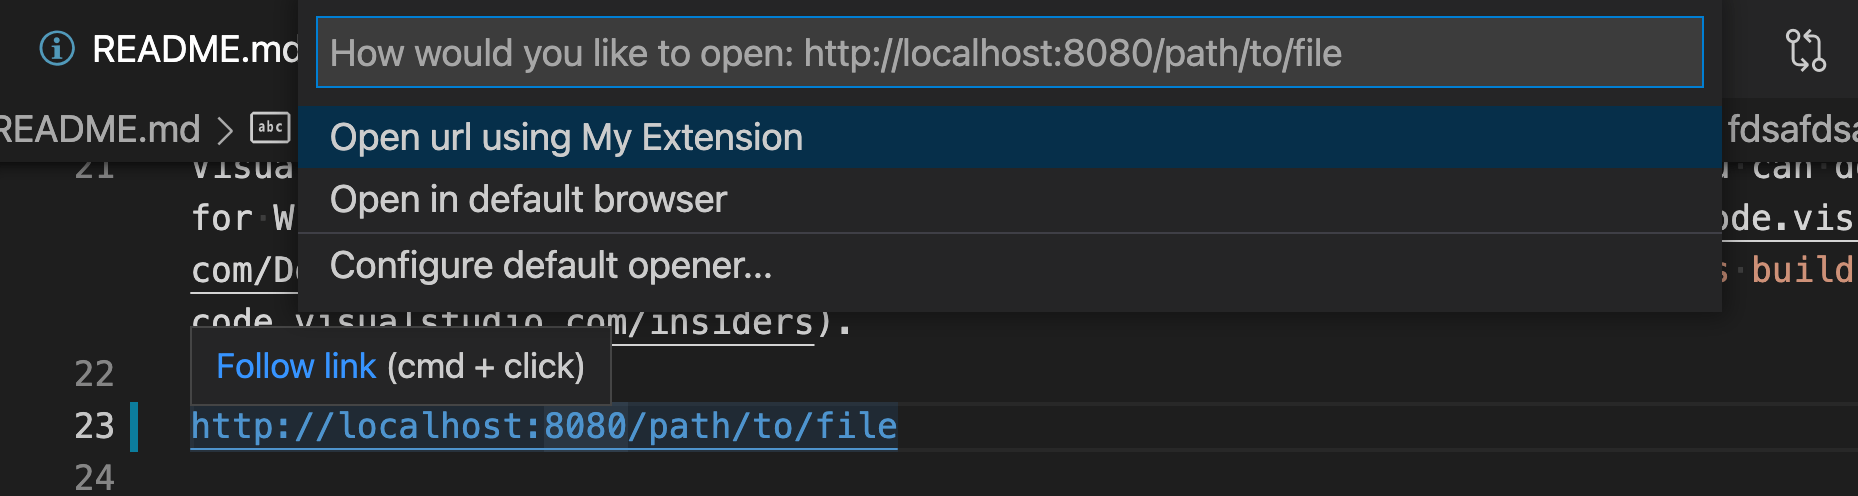1858x496 pixels.
Task: Select 'Open in default browser' option
Action: pyautogui.click(x=528, y=200)
